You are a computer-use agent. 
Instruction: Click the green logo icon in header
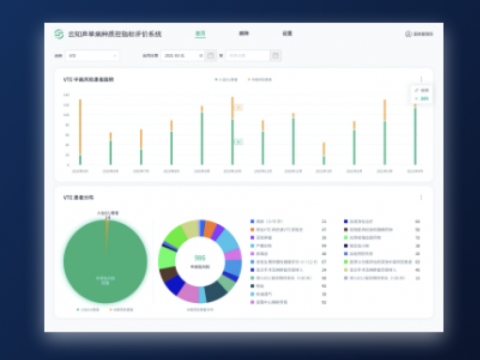coord(59,34)
